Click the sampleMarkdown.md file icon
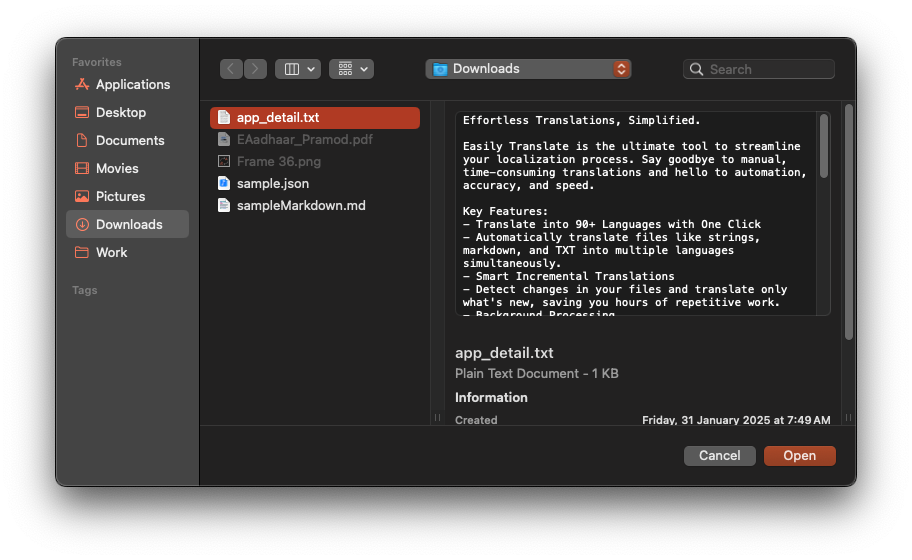This screenshot has height=560, width=912. pos(224,206)
